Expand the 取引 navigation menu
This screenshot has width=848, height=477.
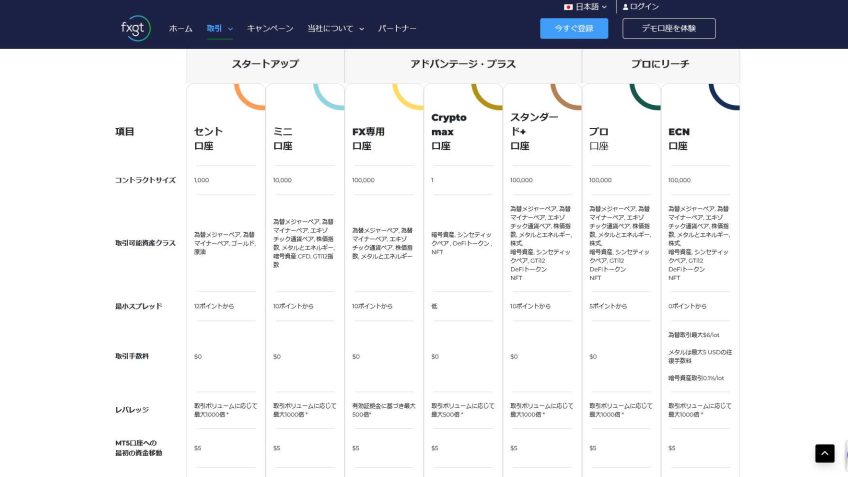tap(219, 29)
